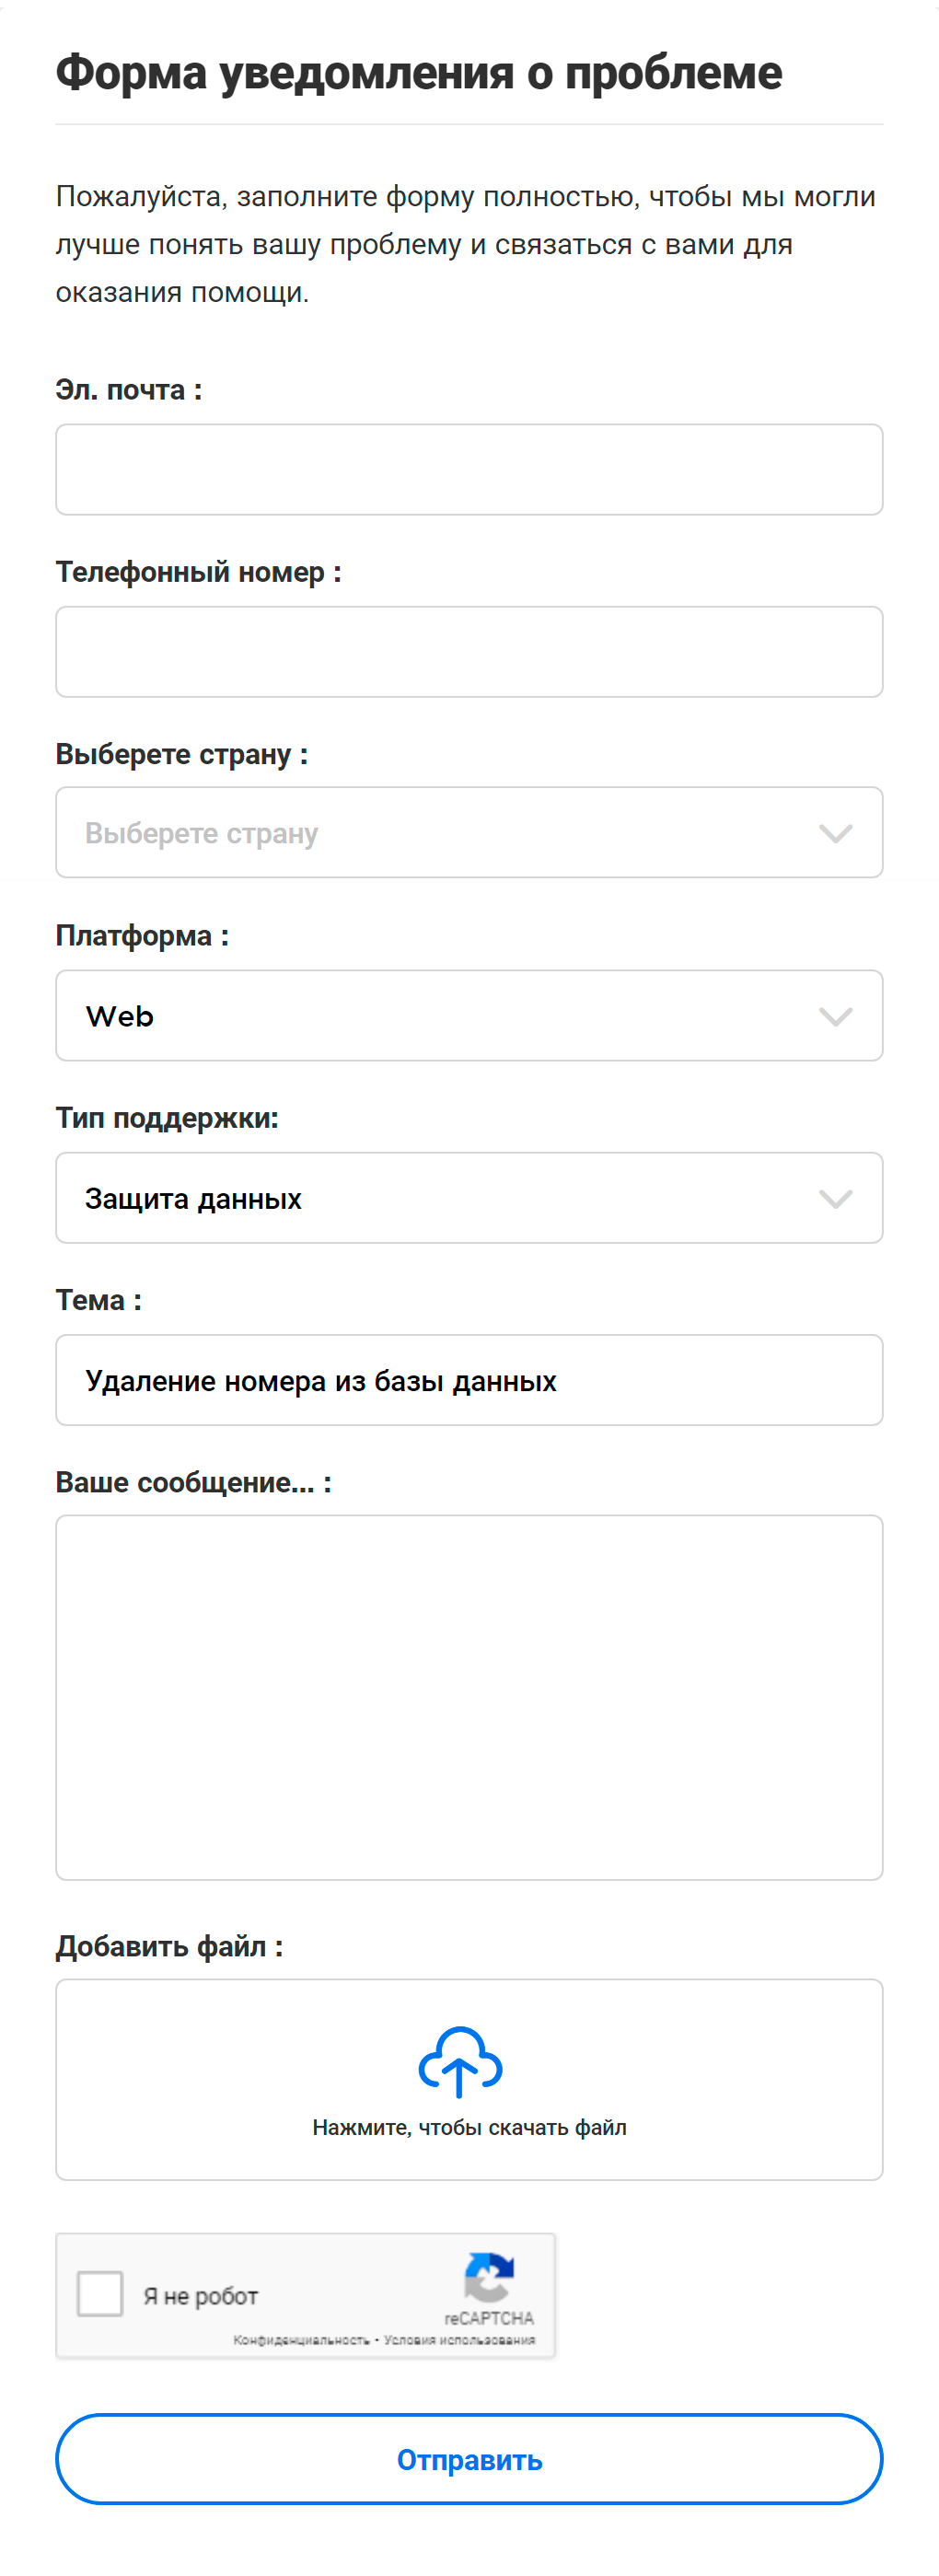This screenshot has height=2576, width=939.
Task: Open the Платформа dropdown chevron arrow
Action: (835, 1017)
